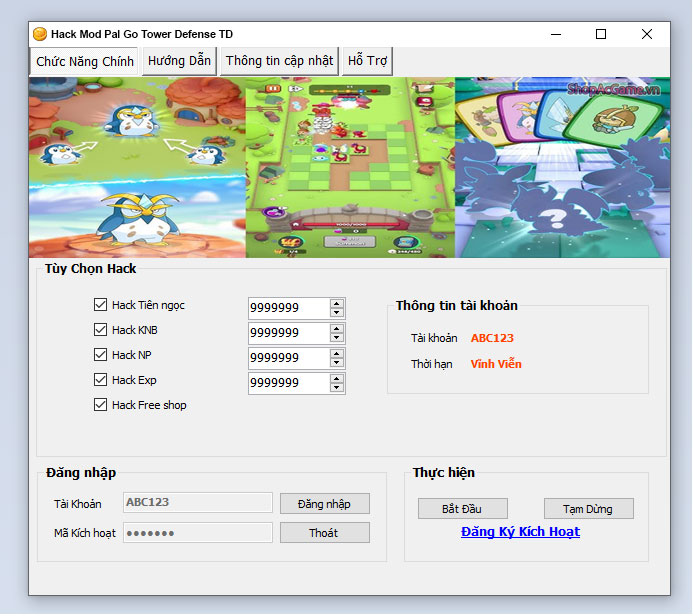Focus the Hack Tiên ngọc number field
The width and height of the screenshot is (693, 616).
[x=289, y=308]
